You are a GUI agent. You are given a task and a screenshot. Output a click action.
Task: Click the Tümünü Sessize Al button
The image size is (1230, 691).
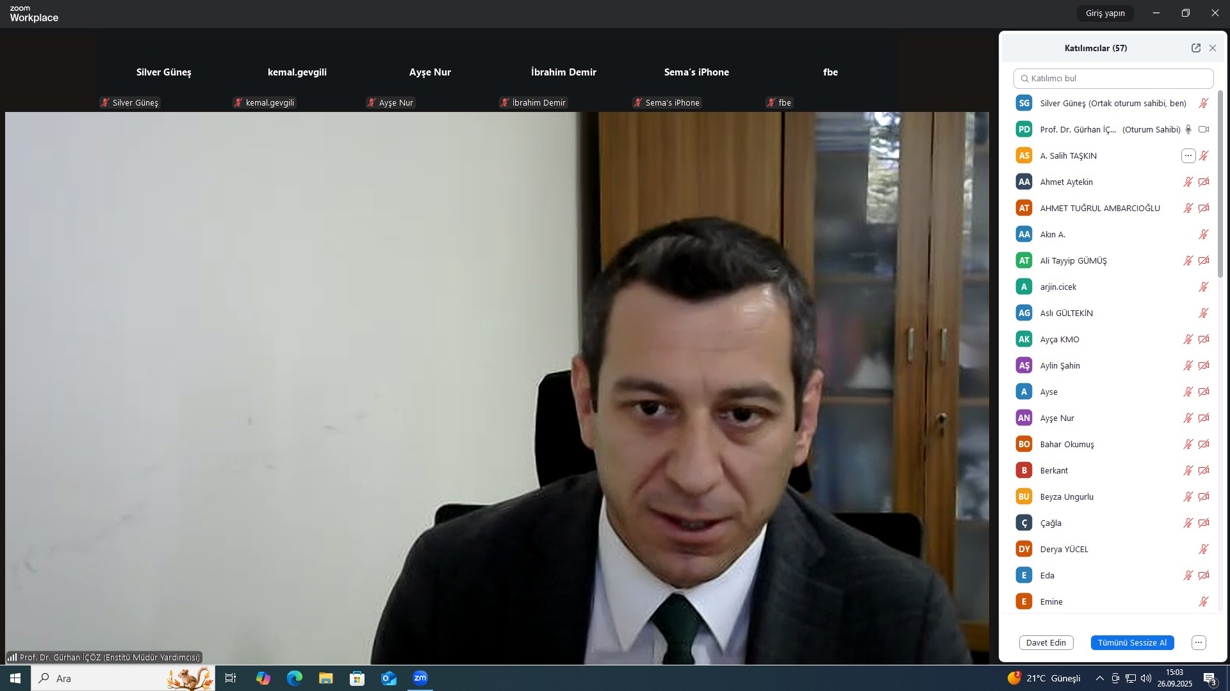click(1132, 643)
